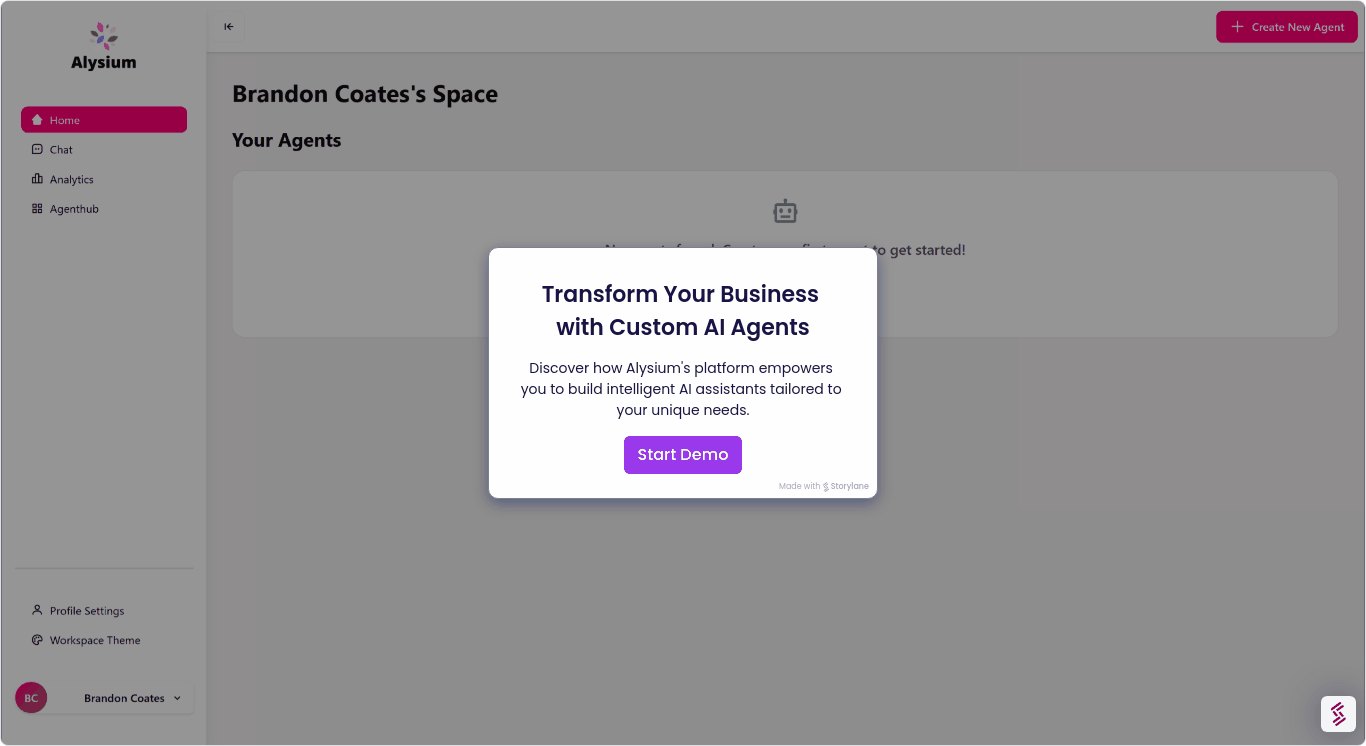This screenshot has height=746, width=1366.
Task: Expand the Brandon Coates account dropdown
Action: pyautogui.click(x=104, y=698)
